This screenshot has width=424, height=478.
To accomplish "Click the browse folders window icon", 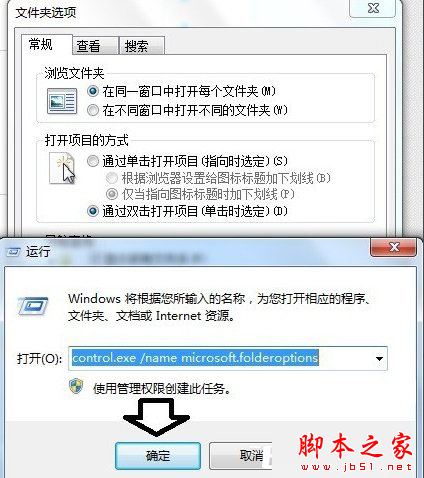I will coord(62,101).
